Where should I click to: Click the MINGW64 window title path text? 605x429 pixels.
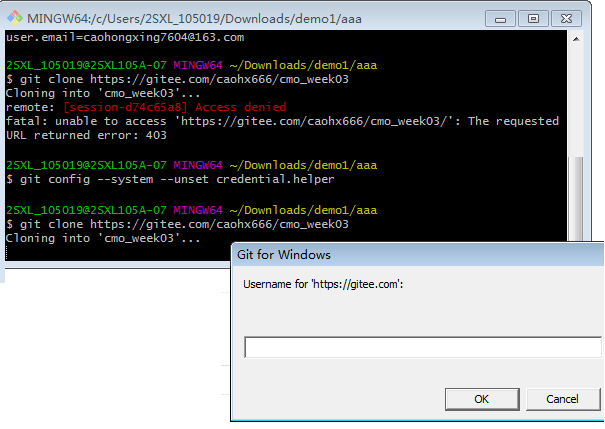194,19
